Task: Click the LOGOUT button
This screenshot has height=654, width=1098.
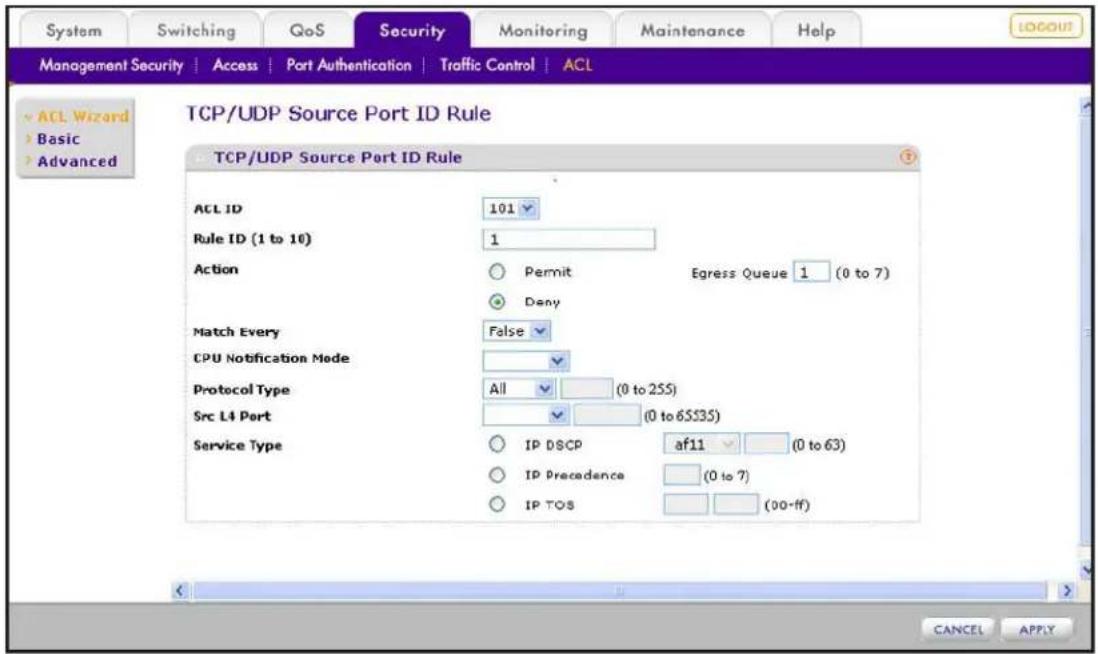Action: [1045, 27]
